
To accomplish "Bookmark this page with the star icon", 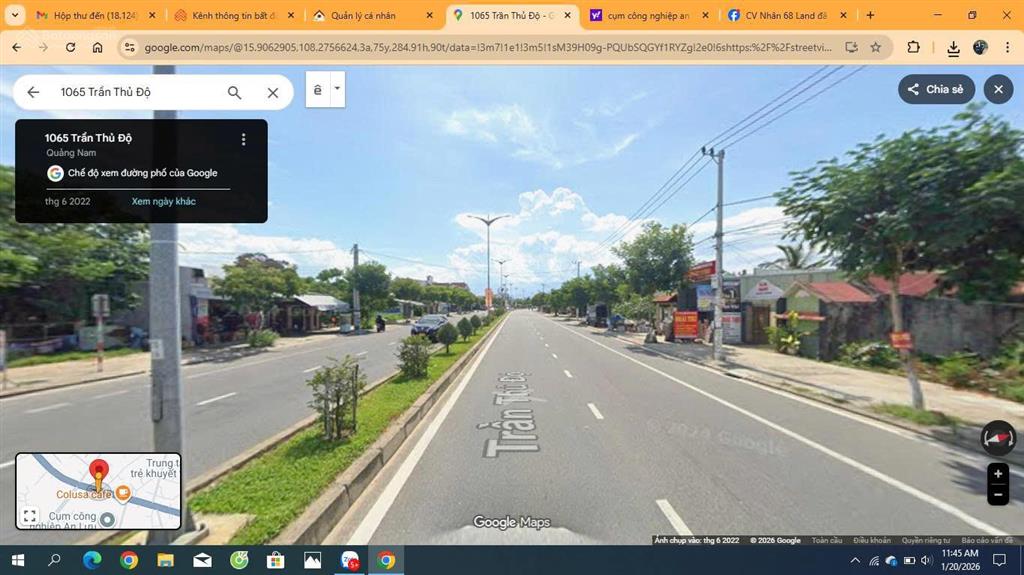I will pos(876,47).
